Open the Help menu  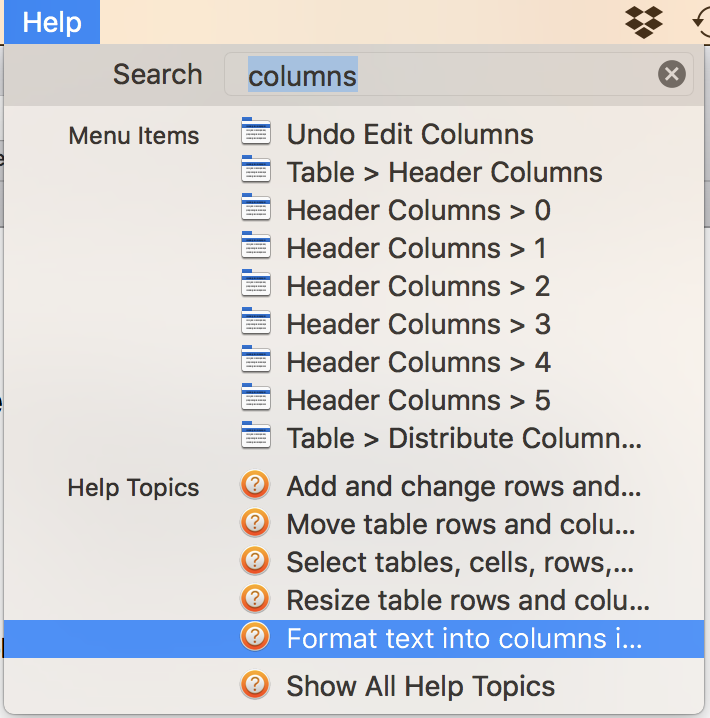click(x=51, y=22)
